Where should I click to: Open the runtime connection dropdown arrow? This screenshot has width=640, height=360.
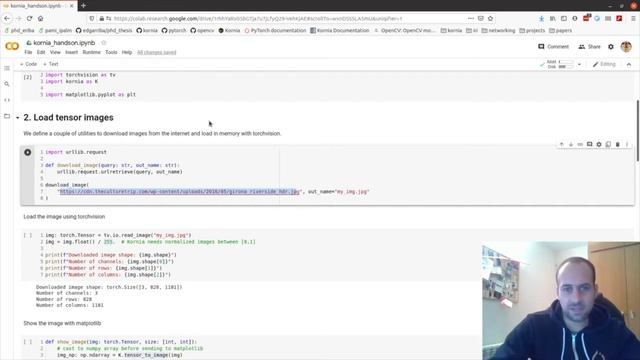(x=579, y=64)
